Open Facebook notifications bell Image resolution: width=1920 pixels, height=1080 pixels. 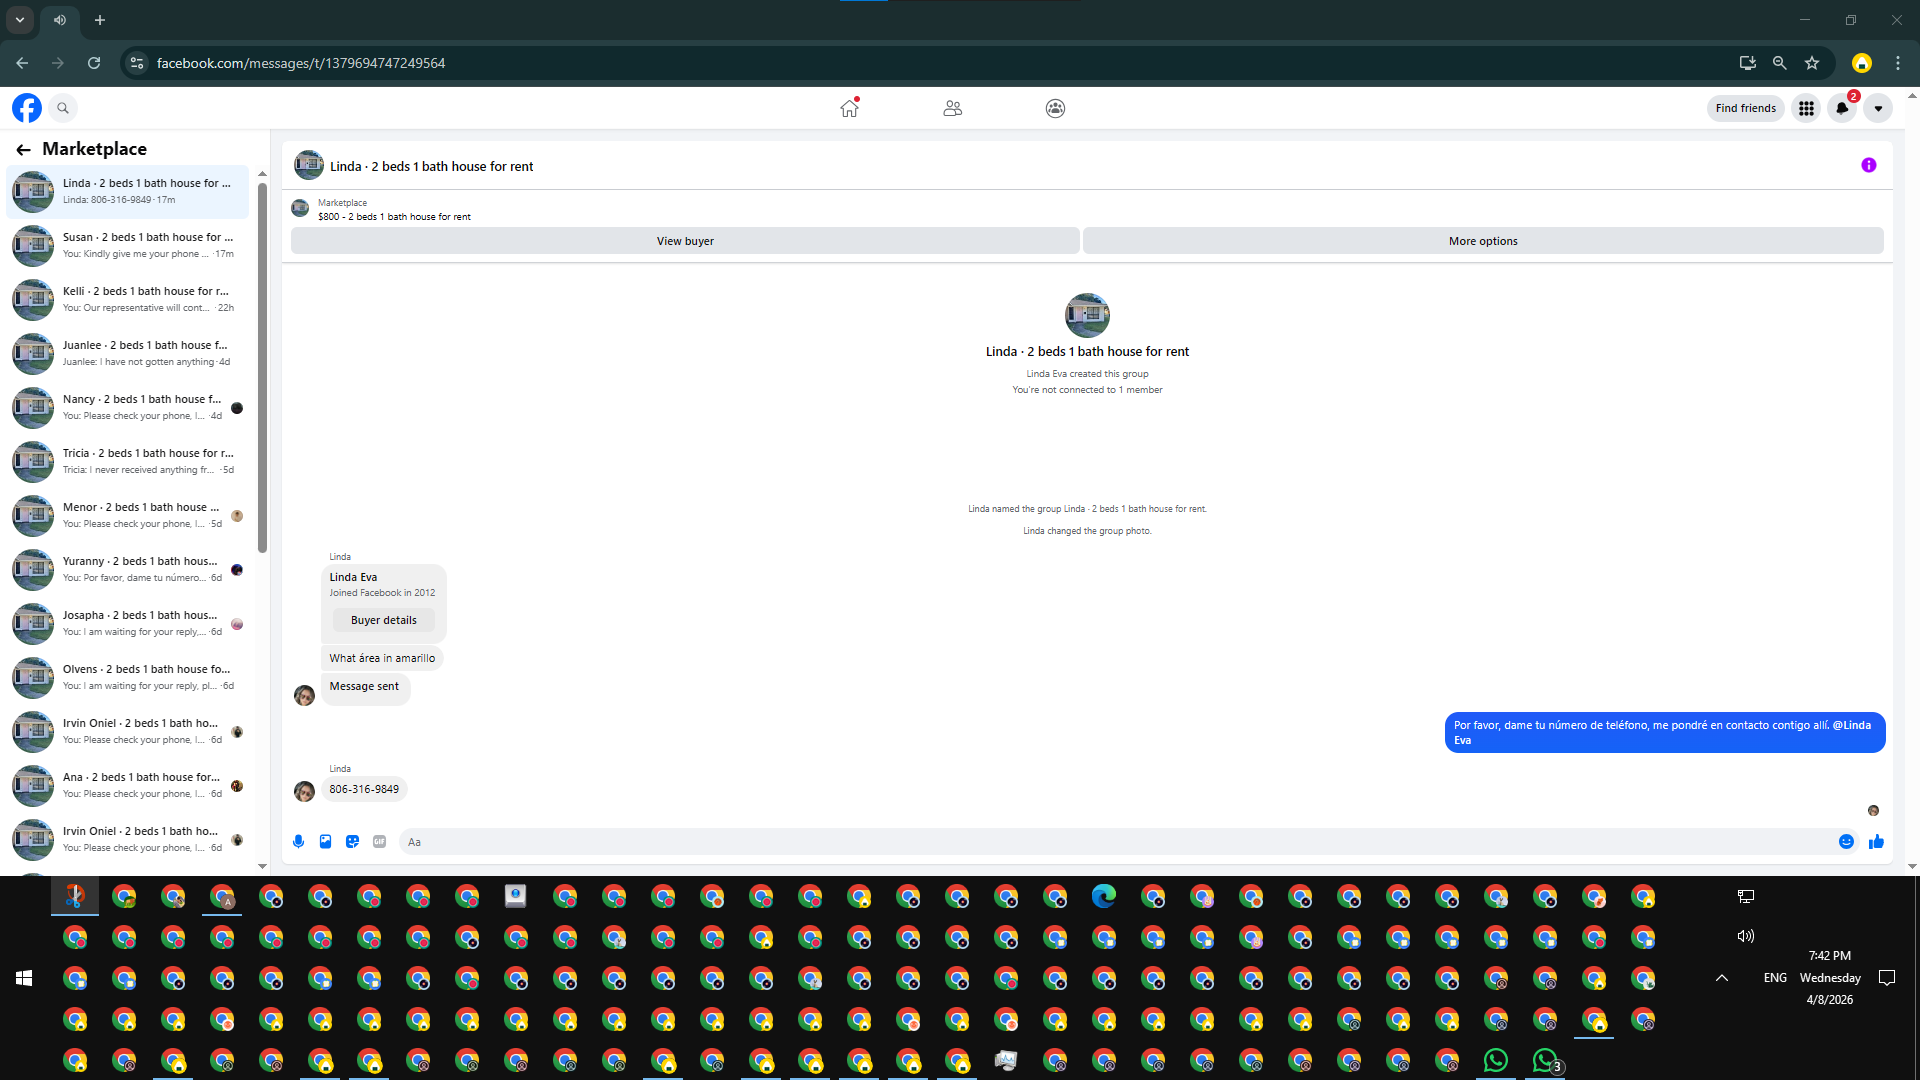(x=1842, y=108)
